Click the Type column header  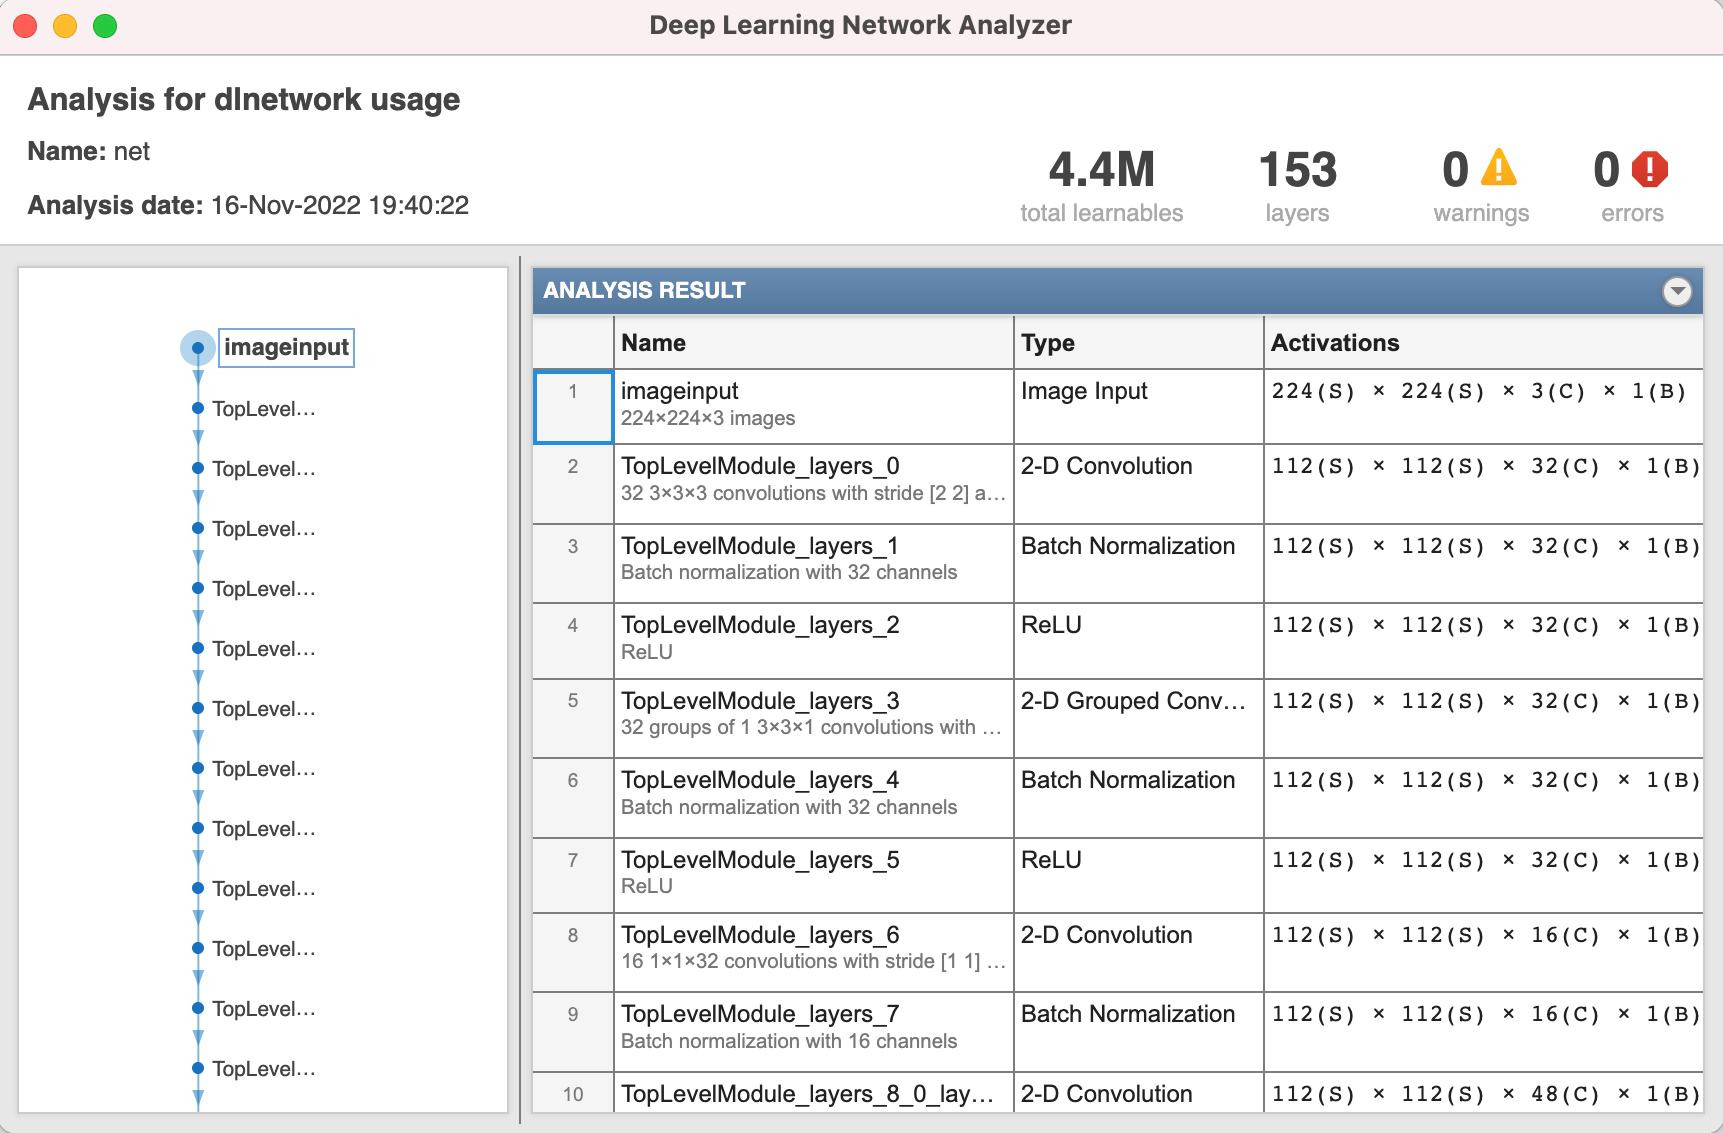1138,343
